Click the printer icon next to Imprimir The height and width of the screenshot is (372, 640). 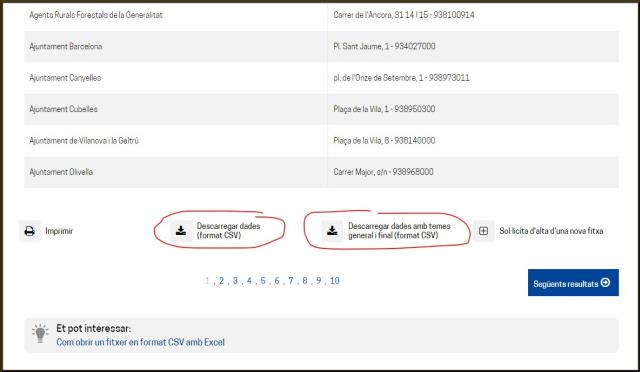click(29, 231)
